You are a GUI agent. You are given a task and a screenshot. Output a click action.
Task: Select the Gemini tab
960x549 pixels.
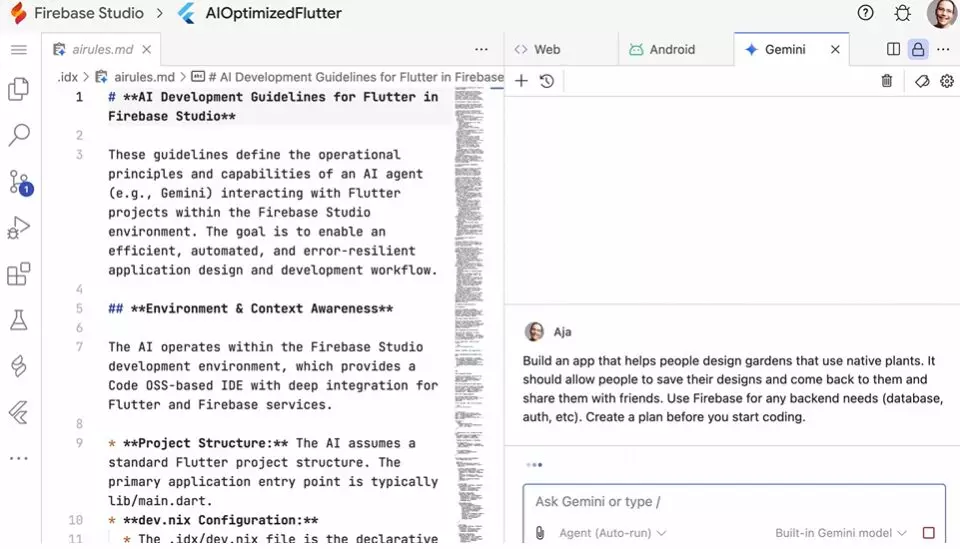pyautogui.click(x=784, y=50)
